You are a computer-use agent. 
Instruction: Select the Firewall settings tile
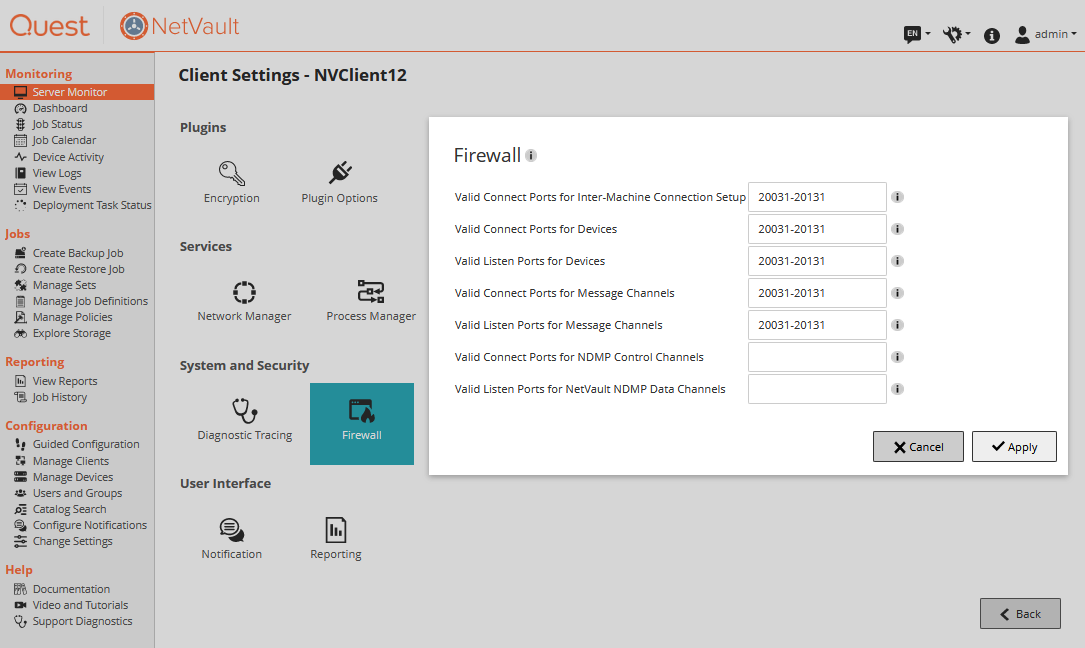pos(362,423)
